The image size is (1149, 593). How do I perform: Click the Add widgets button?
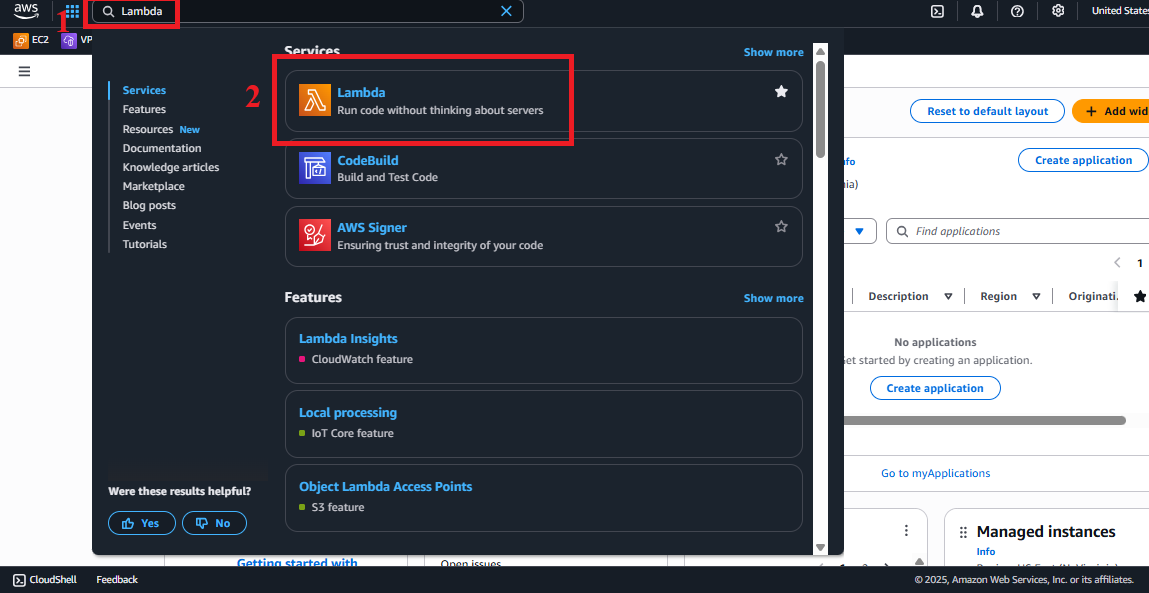tap(1112, 111)
